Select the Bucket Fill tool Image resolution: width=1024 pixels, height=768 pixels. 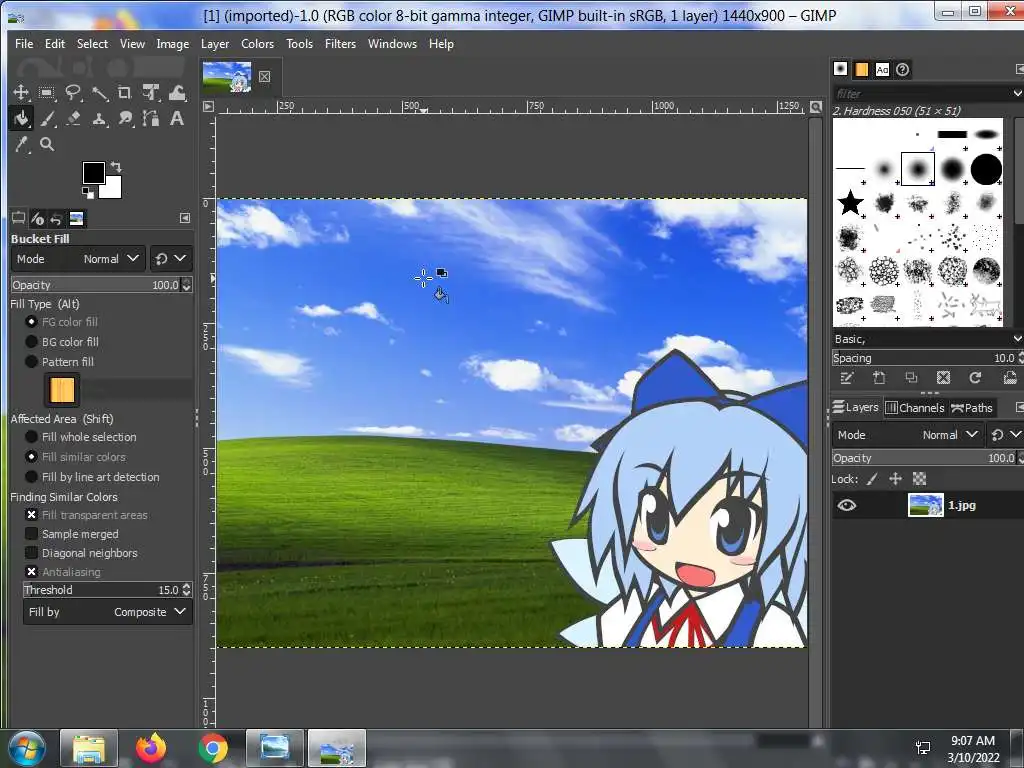[21, 119]
